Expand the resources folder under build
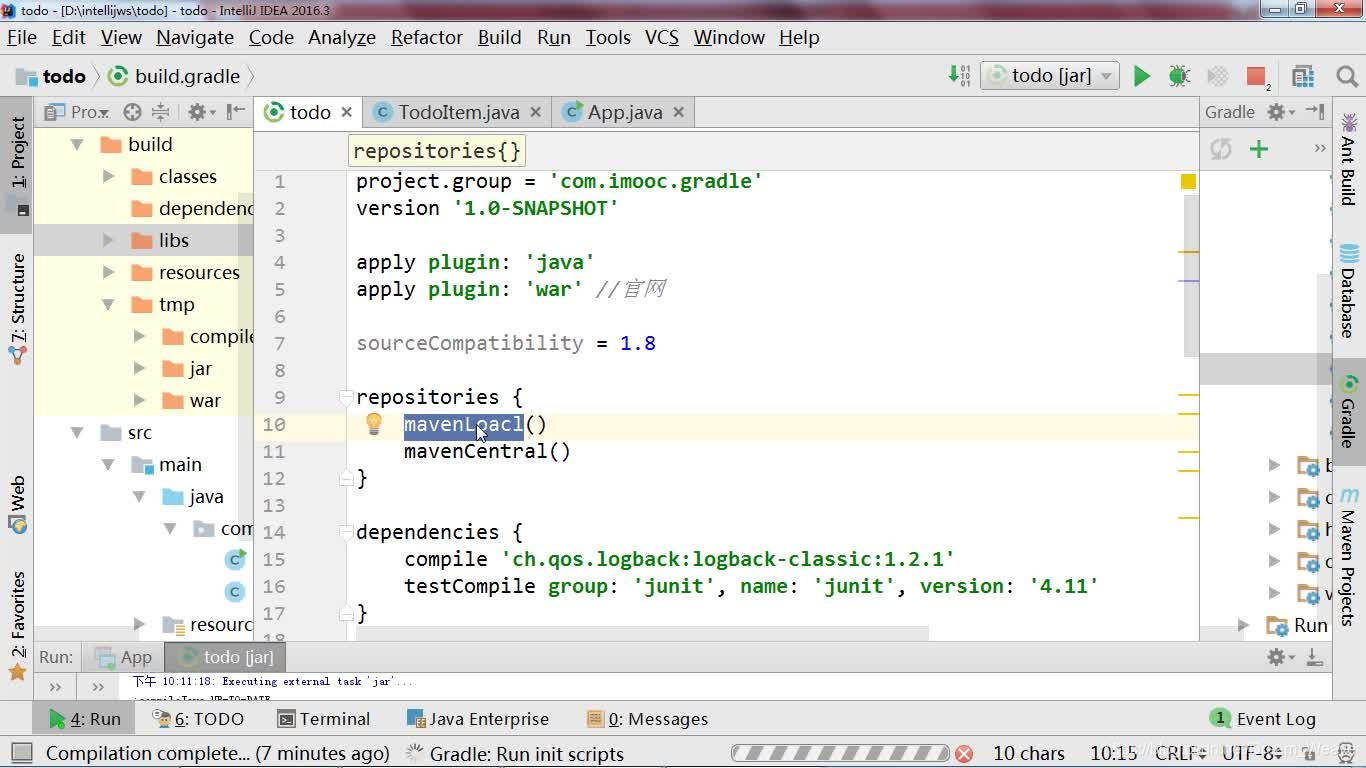1366x768 pixels. tap(108, 273)
